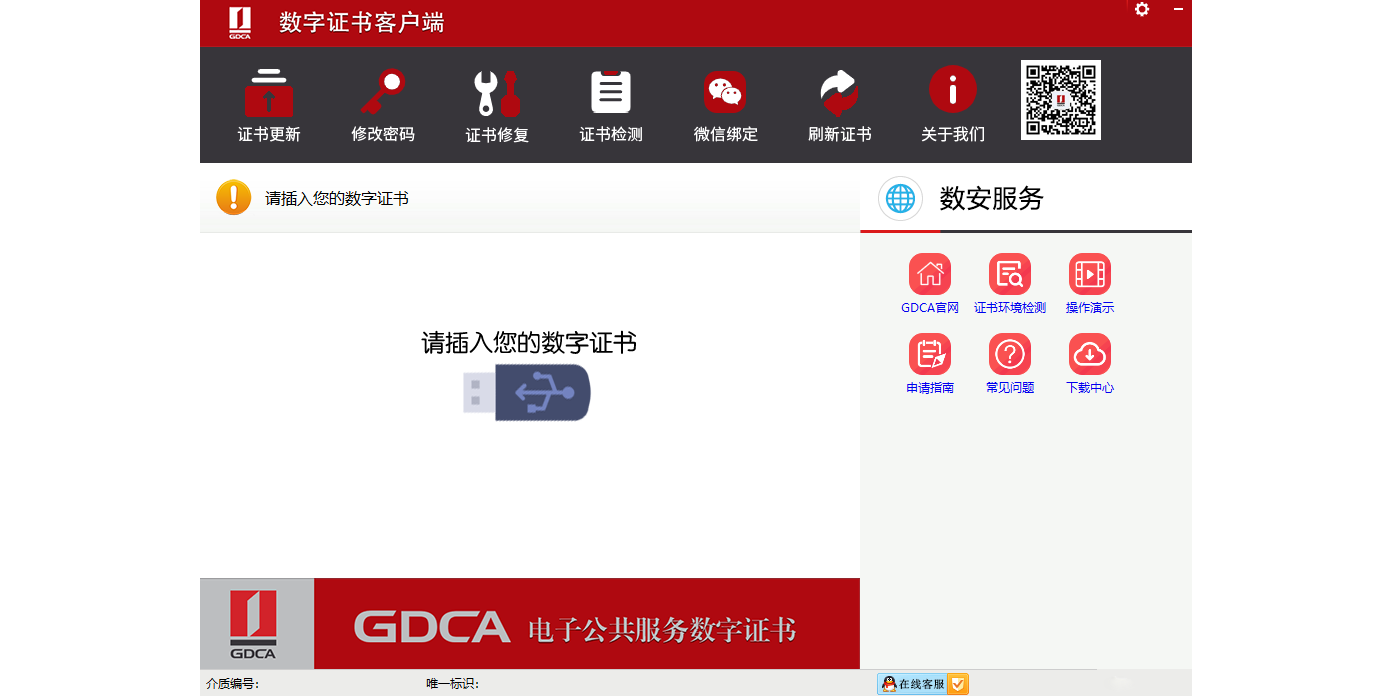Click the orange exclamation warning icon
The width and height of the screenshot is (1392, 696).
coord(234,198)
